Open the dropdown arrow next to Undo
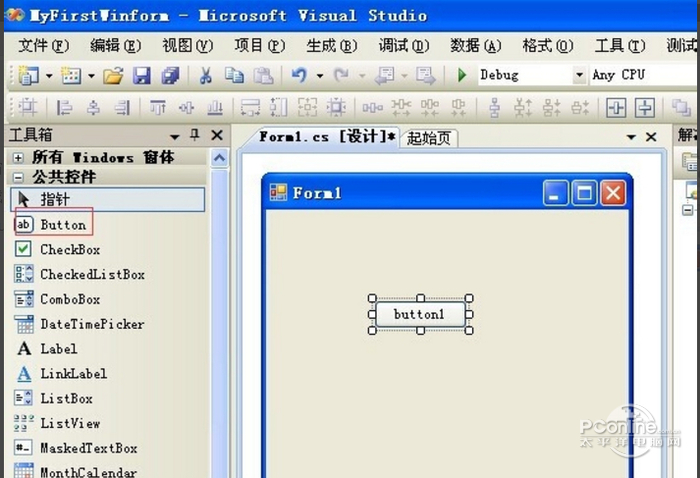Screen dimensions: 700x478 click(320, 76)
